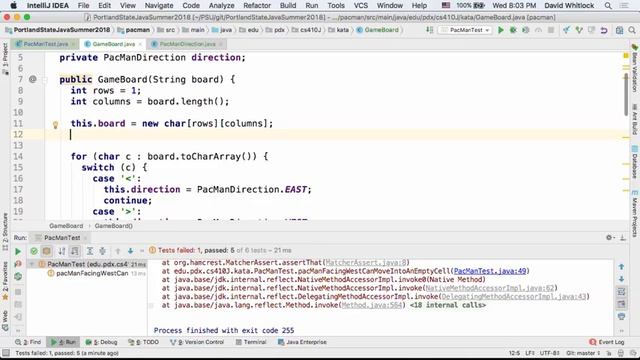Screen dimensions: 640x360
Task: Go to Next Failed Test arrow
Action: (130, 251)
